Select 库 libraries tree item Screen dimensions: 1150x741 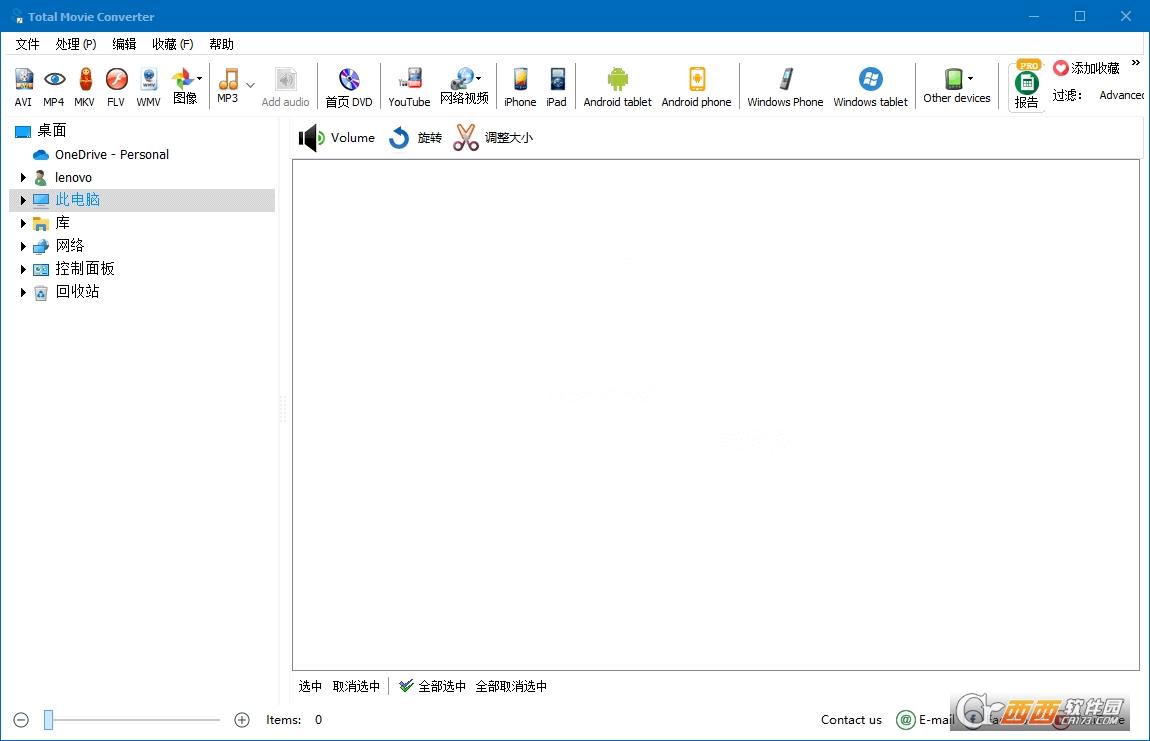tap(62, 223)
